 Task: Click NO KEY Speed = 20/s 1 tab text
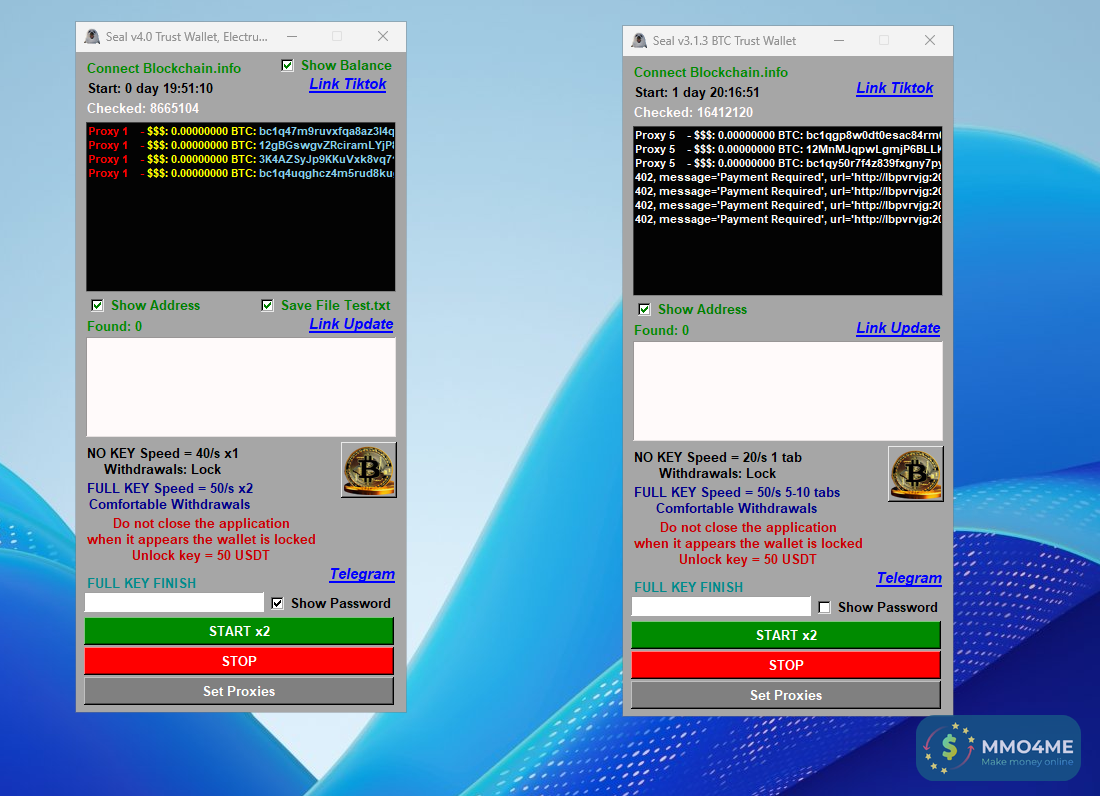(718, 458)
